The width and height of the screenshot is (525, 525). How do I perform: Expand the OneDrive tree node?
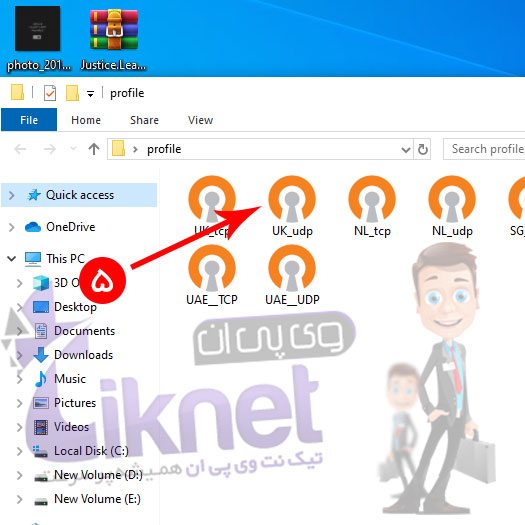[11, 227]
